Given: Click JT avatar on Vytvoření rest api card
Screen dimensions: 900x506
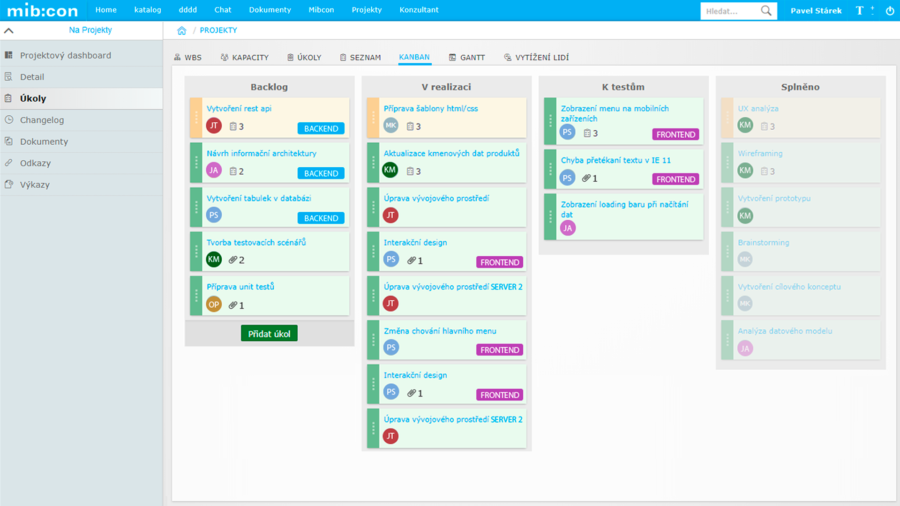Looking at the screenshot, I should [x=213, y=126].
